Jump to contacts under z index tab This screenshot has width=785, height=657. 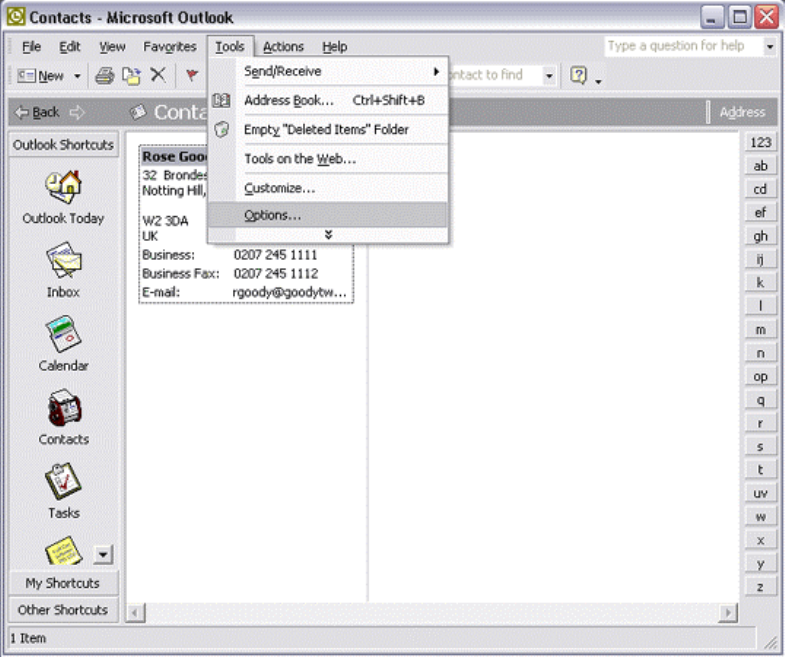760,587
